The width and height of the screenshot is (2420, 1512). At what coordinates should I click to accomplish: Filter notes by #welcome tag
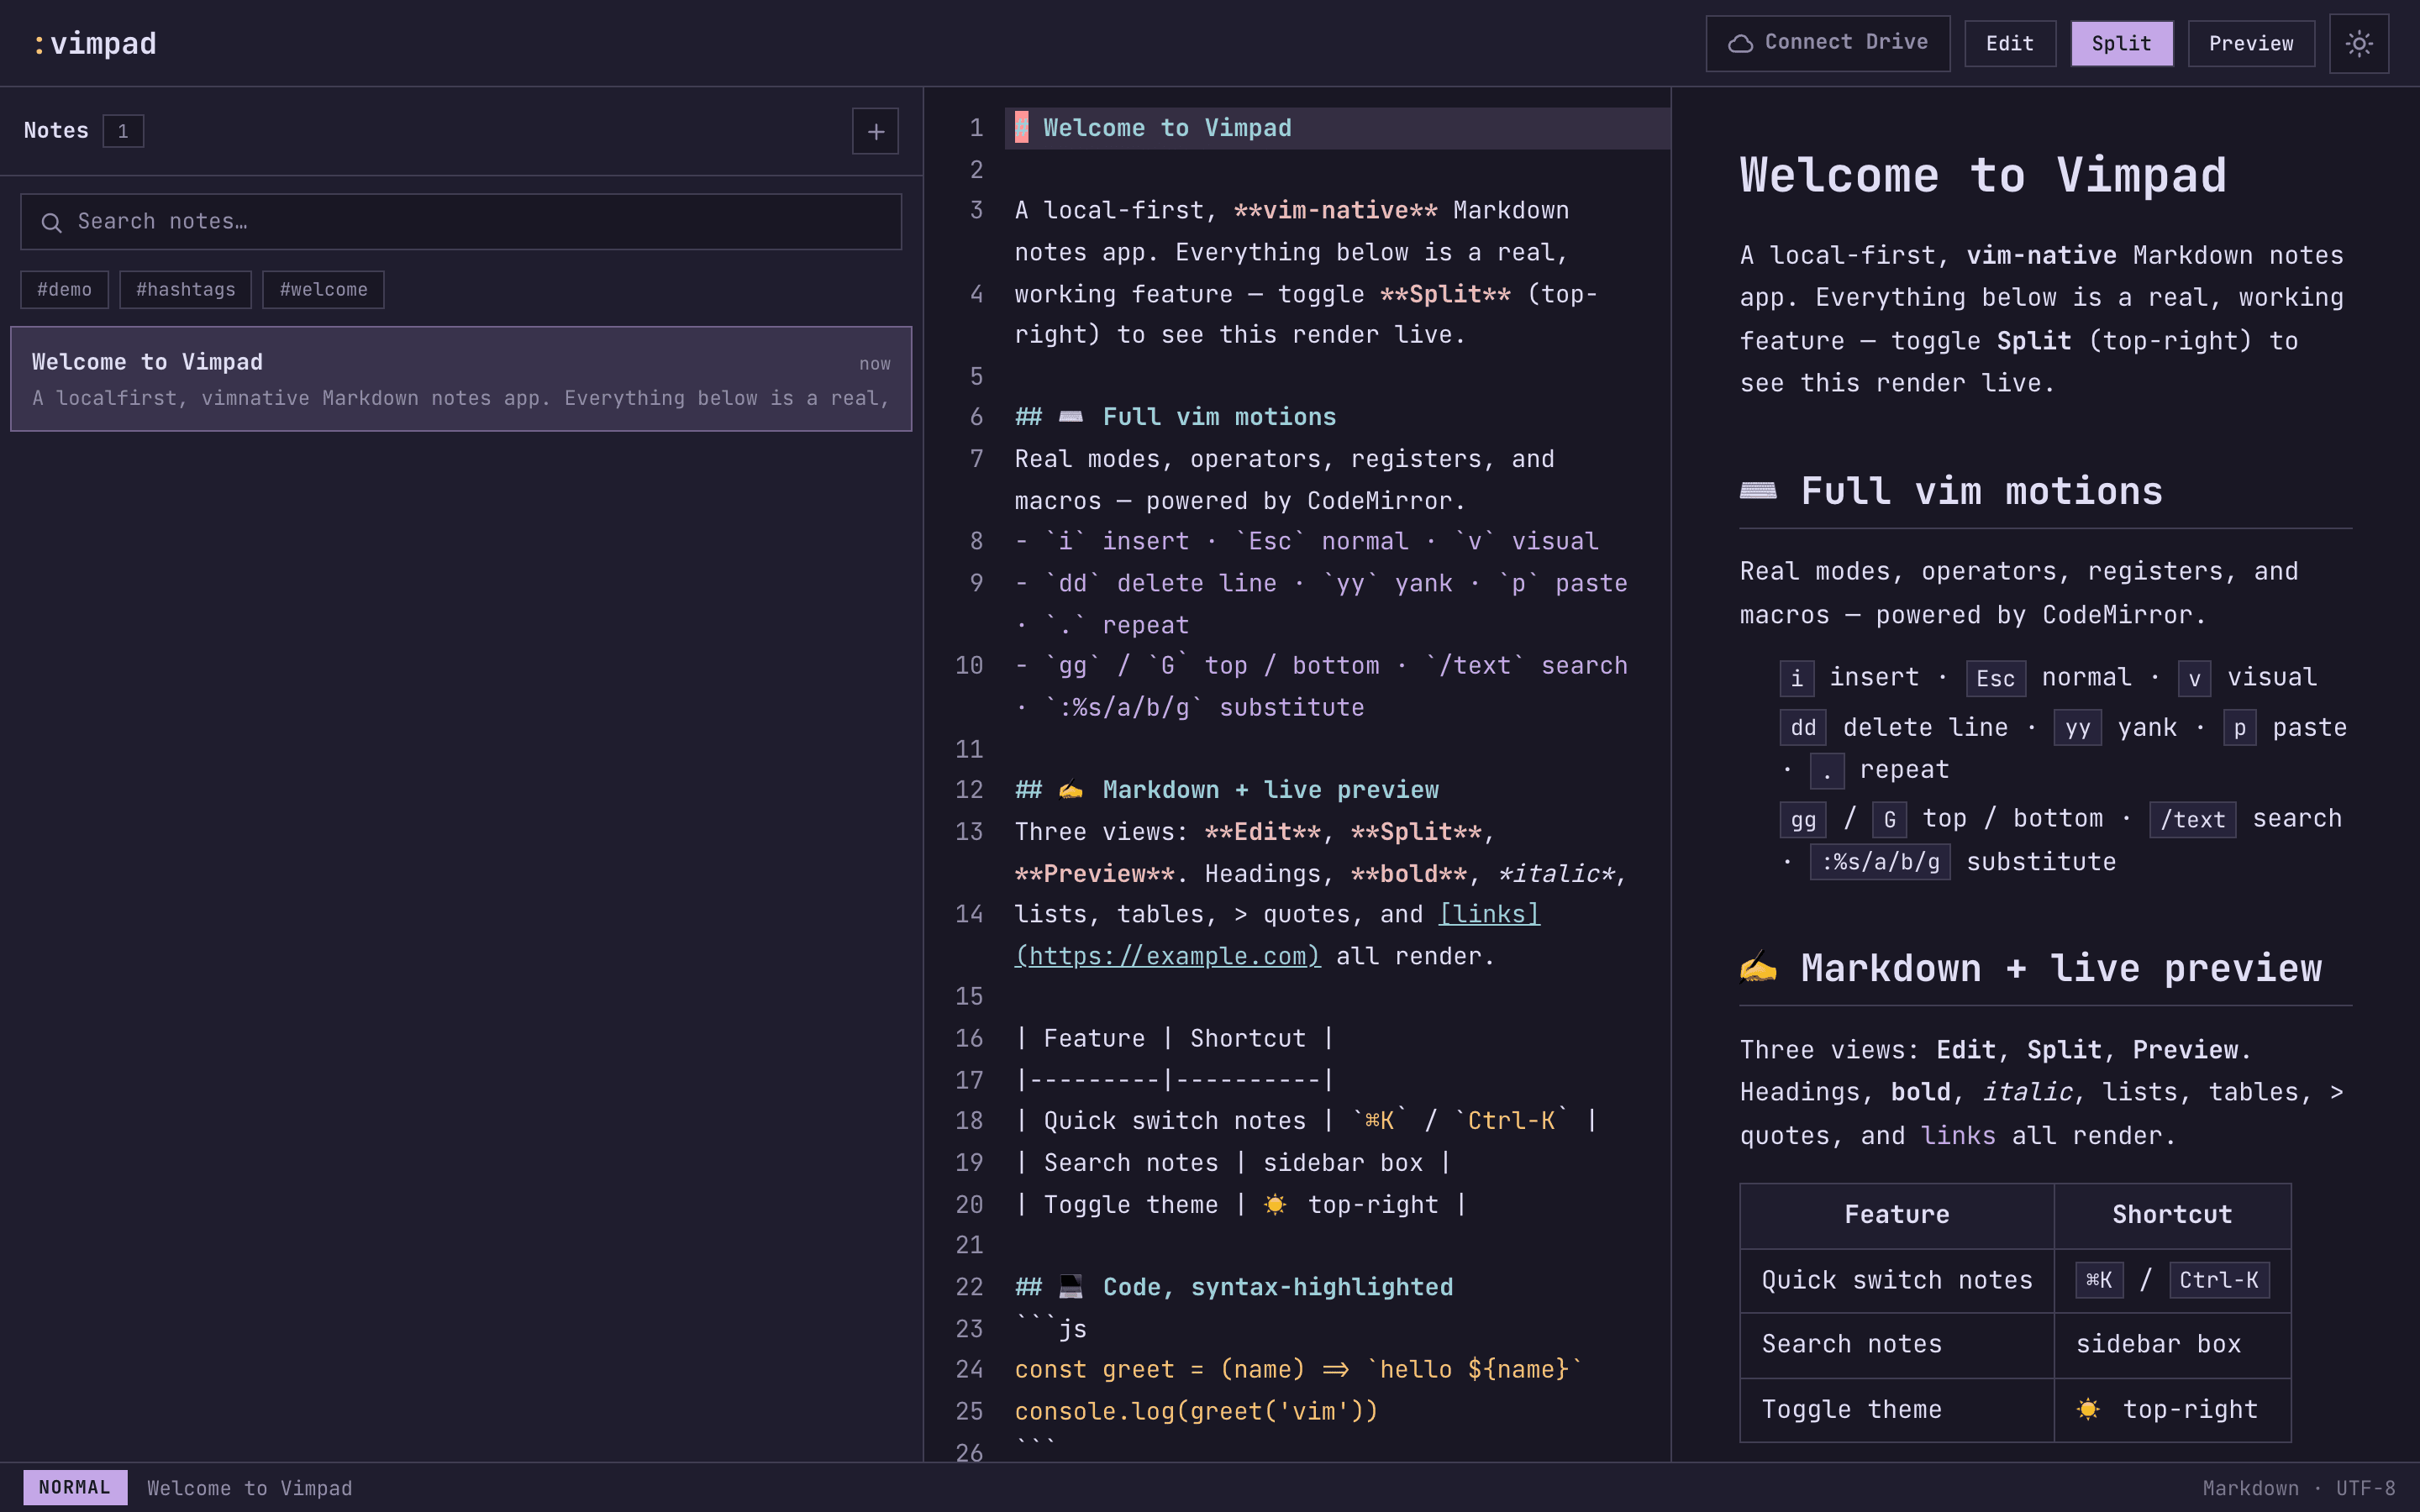click(323, 290)
